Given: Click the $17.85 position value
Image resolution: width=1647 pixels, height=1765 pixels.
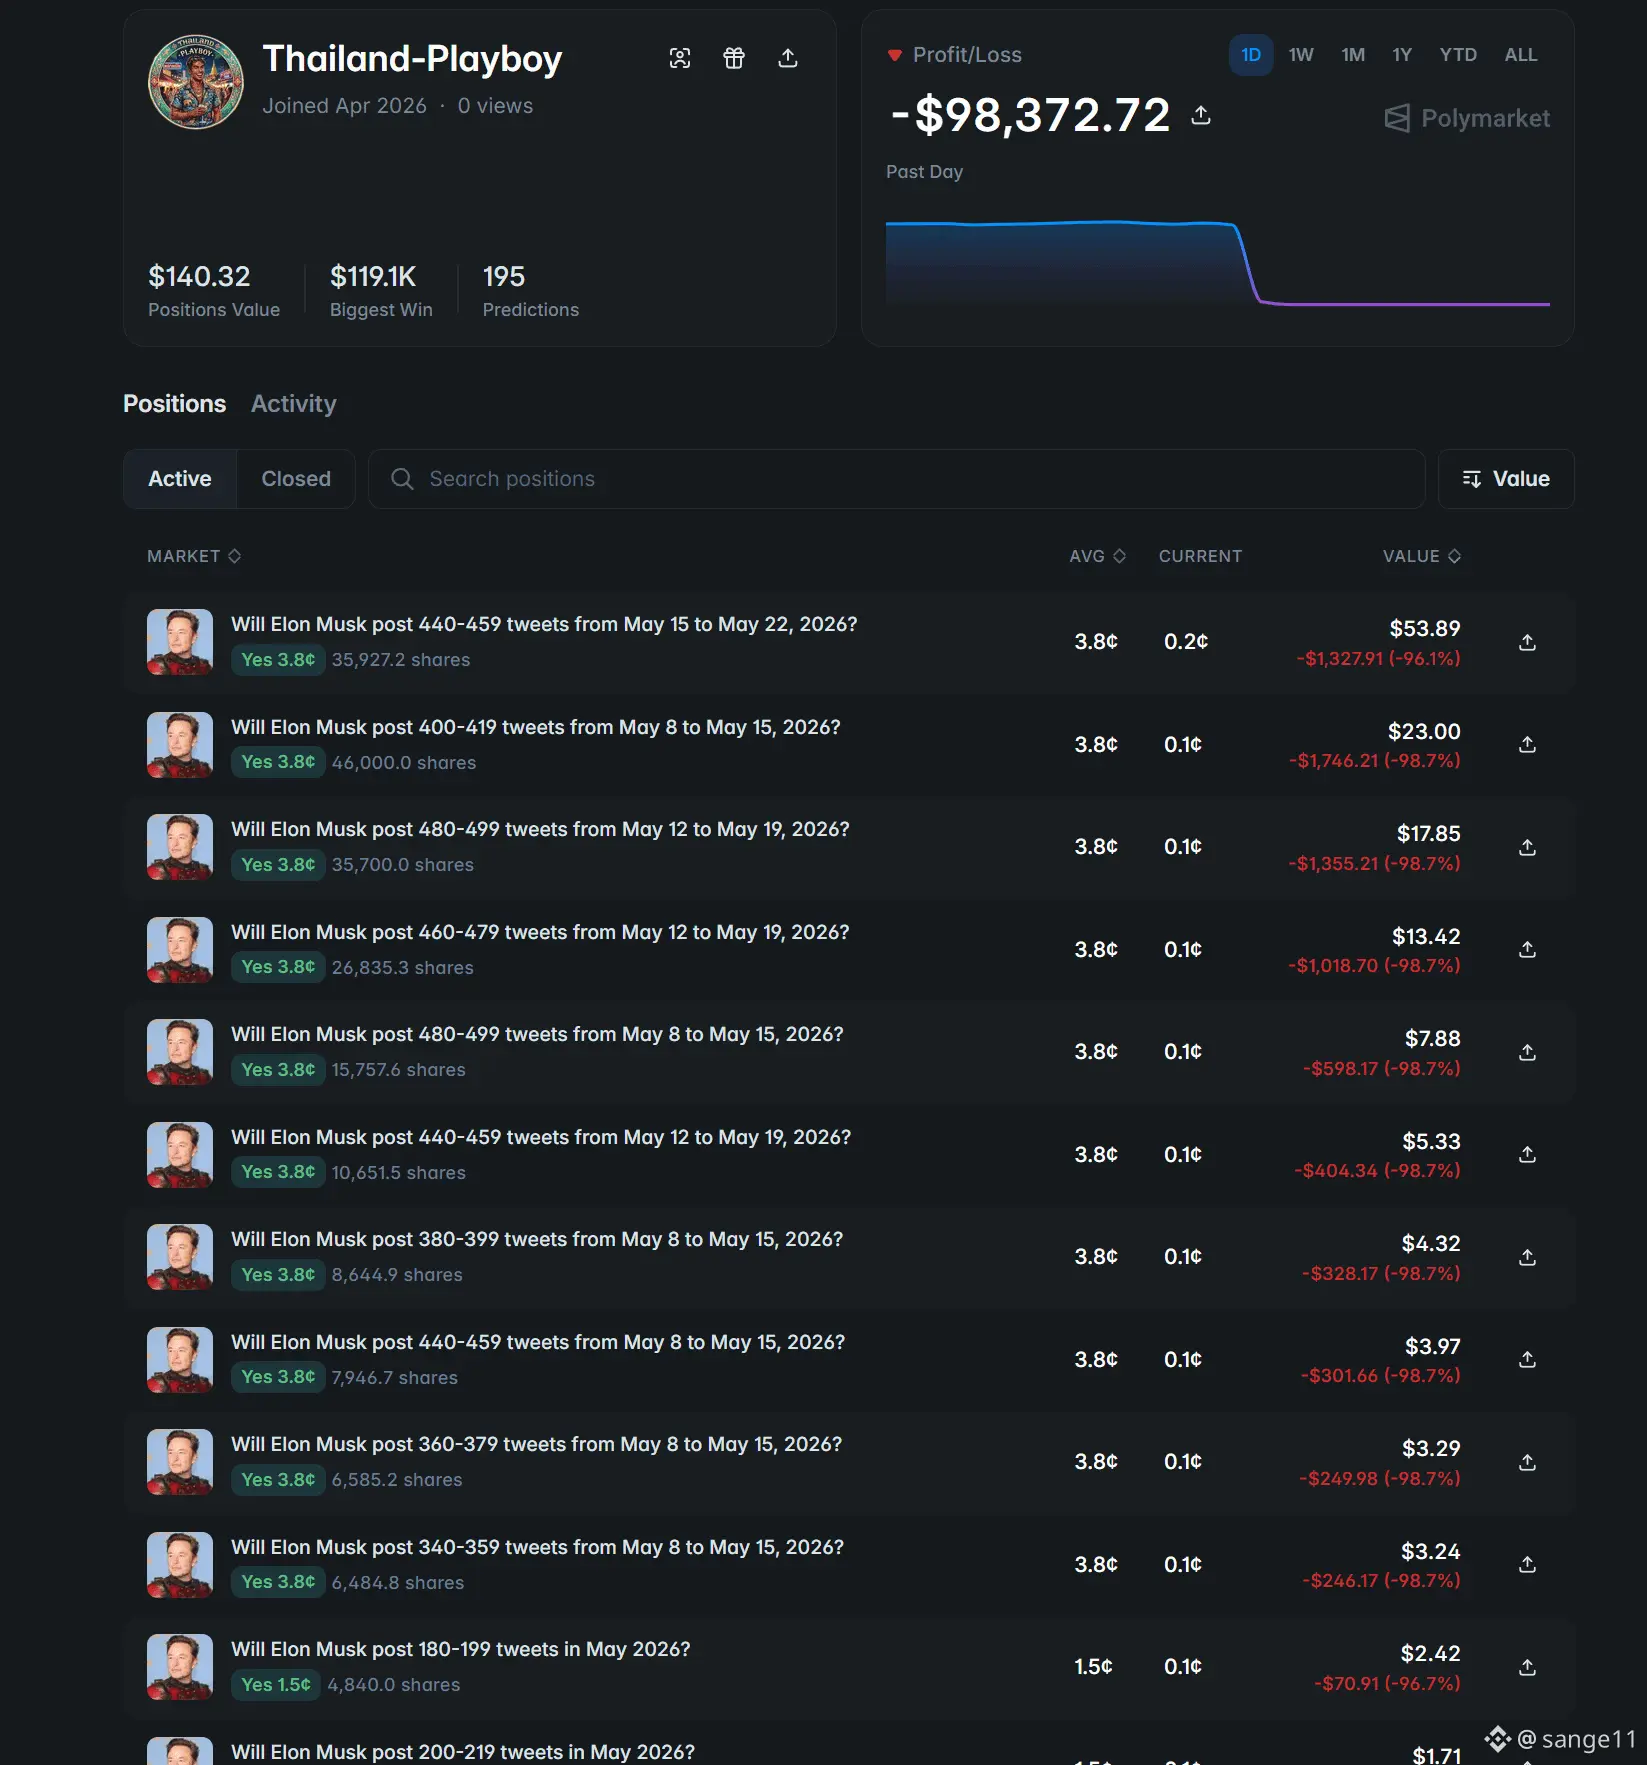Looking at the screenshot, I should 1429,833.
